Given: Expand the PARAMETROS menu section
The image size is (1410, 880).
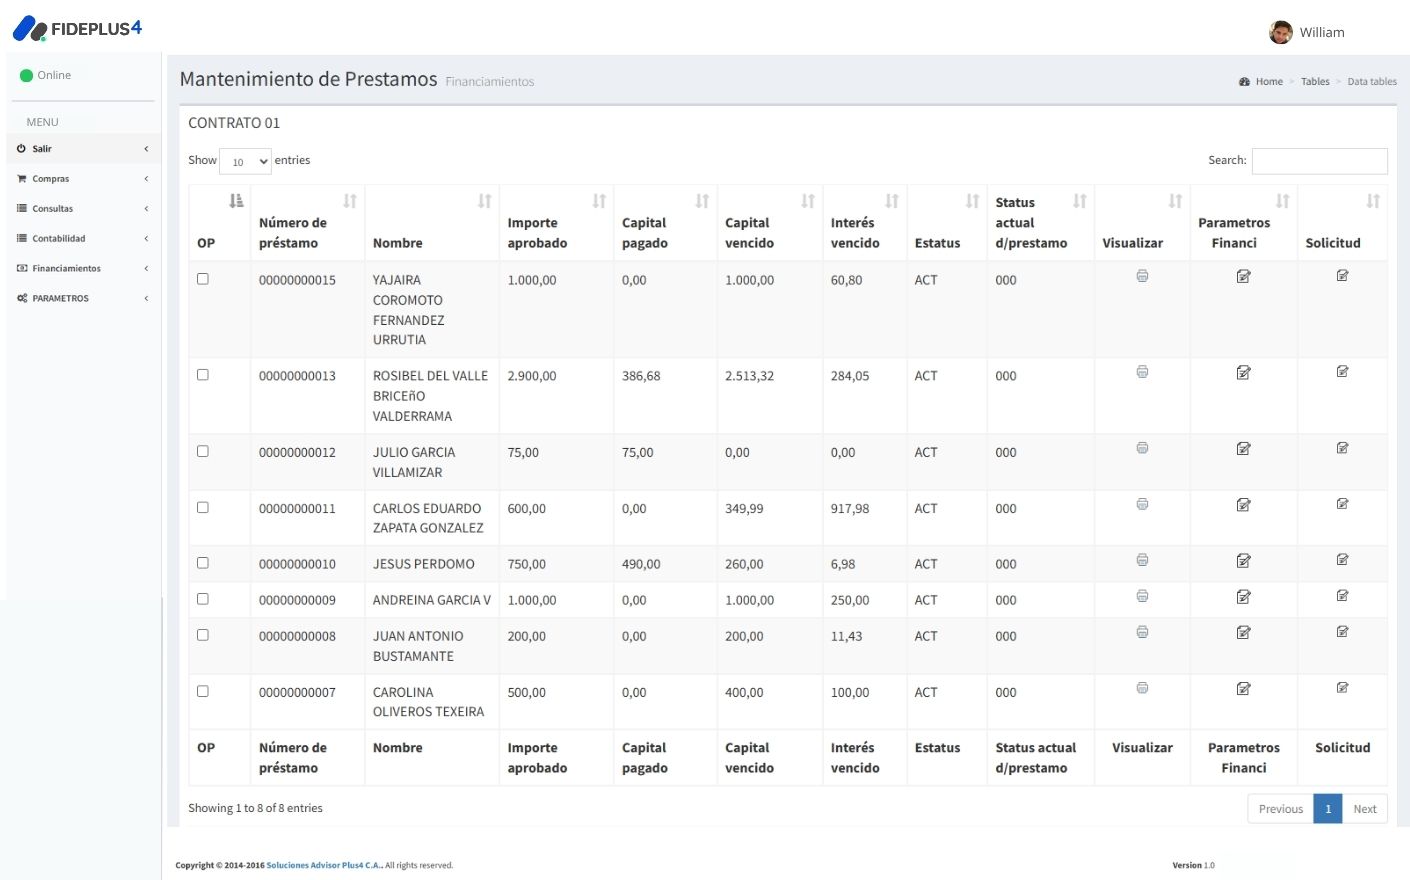Looking at the screenshot, I should click(x=62, y=297).
